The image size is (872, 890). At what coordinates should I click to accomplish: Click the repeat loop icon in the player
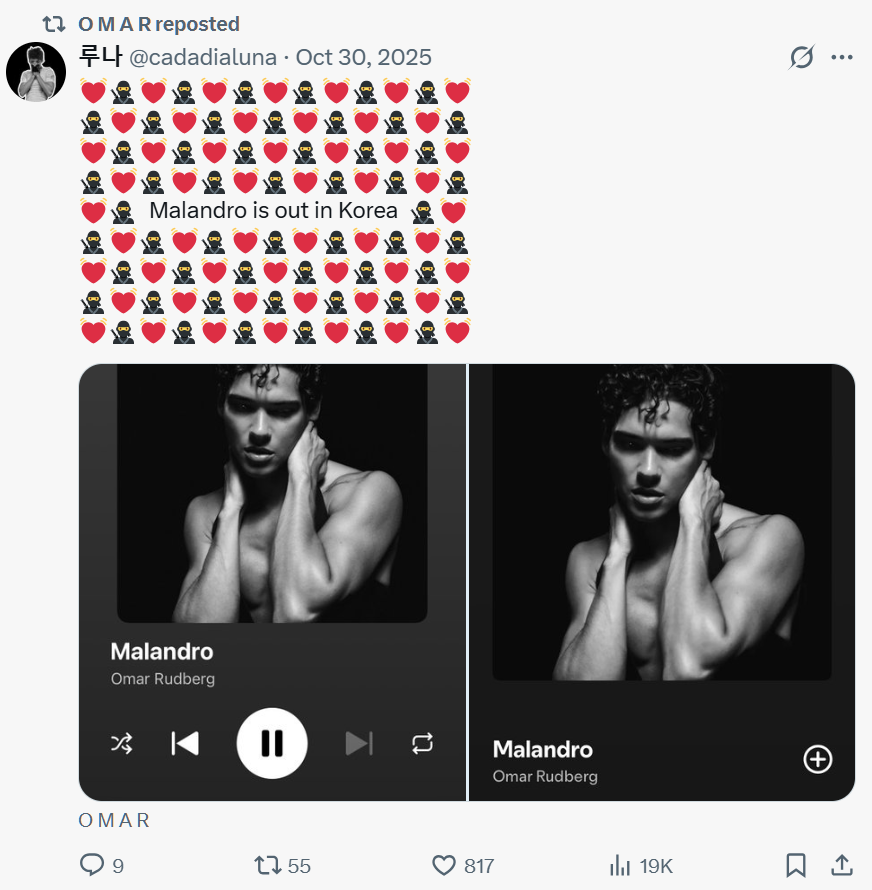point(422,743)
